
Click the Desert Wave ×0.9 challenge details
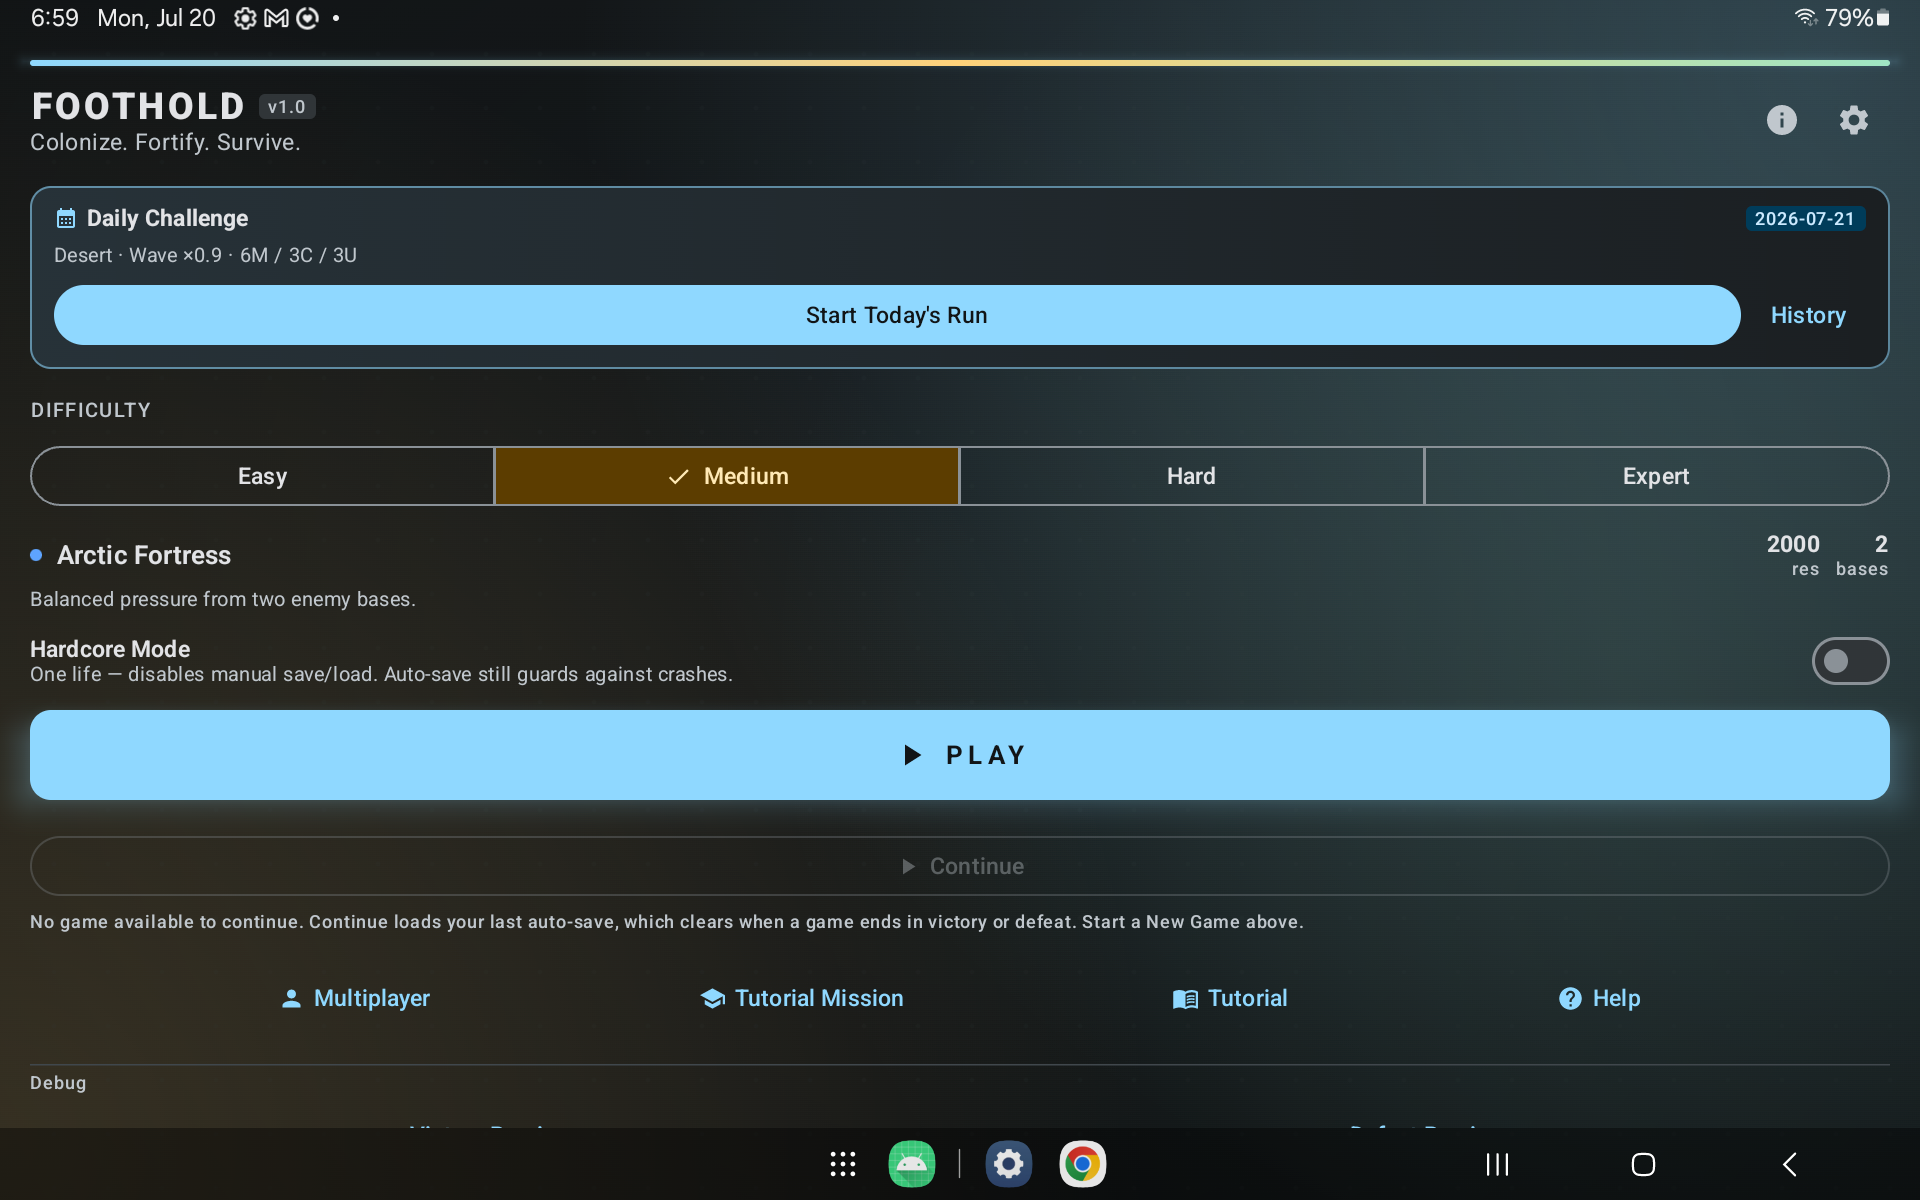[205, 255]
